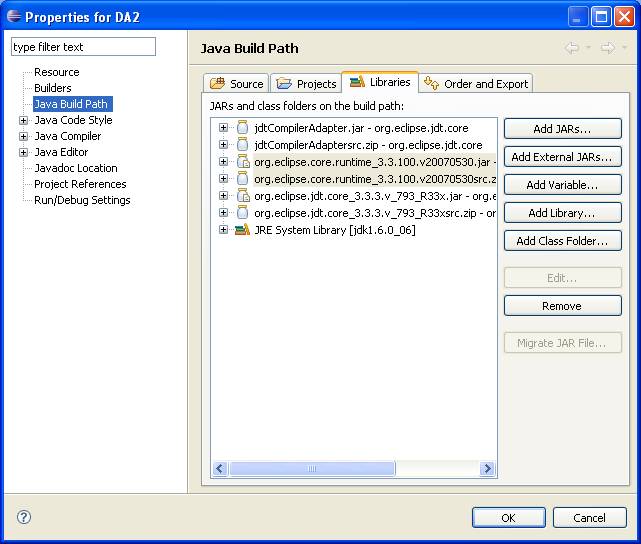Select Java Editor tree item
This screenshot has width=641, height=544.
pos(61,152)
